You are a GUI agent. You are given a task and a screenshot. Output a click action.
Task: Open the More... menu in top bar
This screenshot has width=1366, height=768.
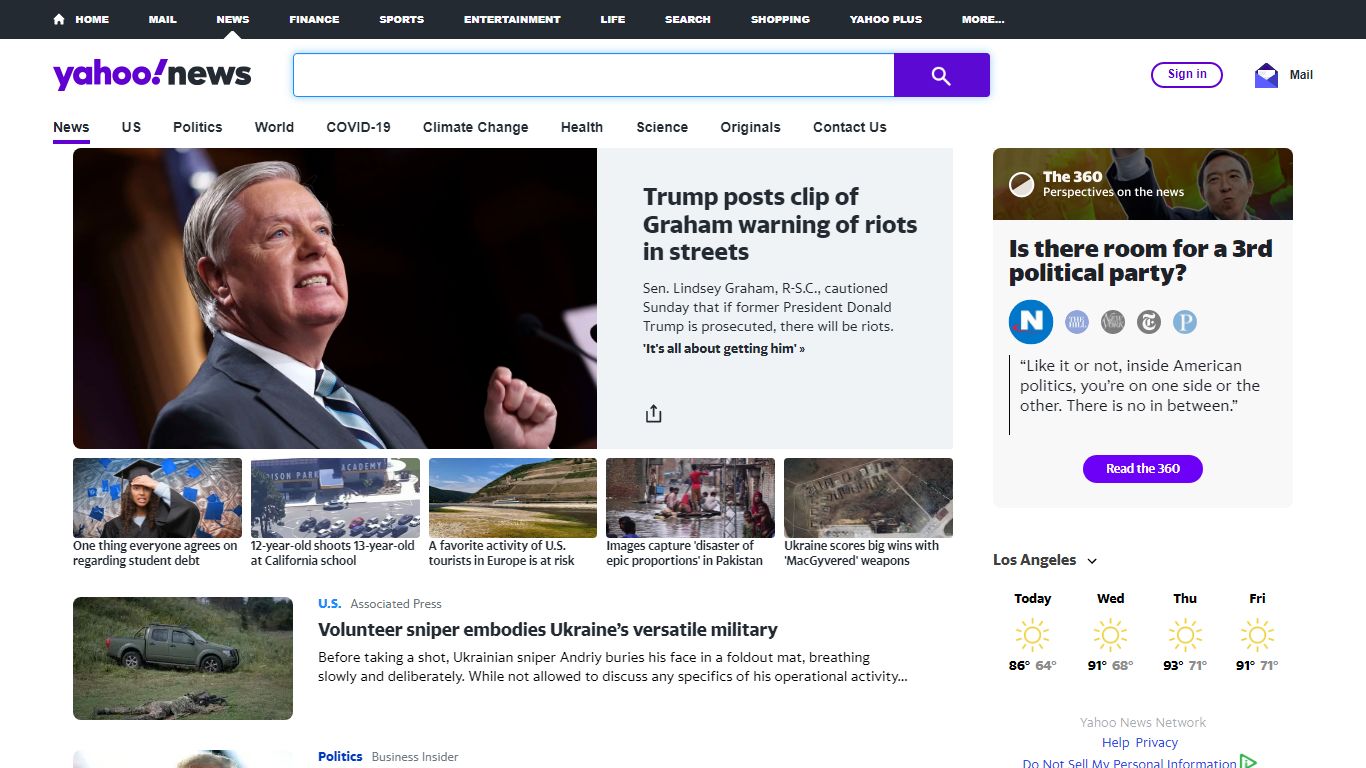click(x=983, y=19)
